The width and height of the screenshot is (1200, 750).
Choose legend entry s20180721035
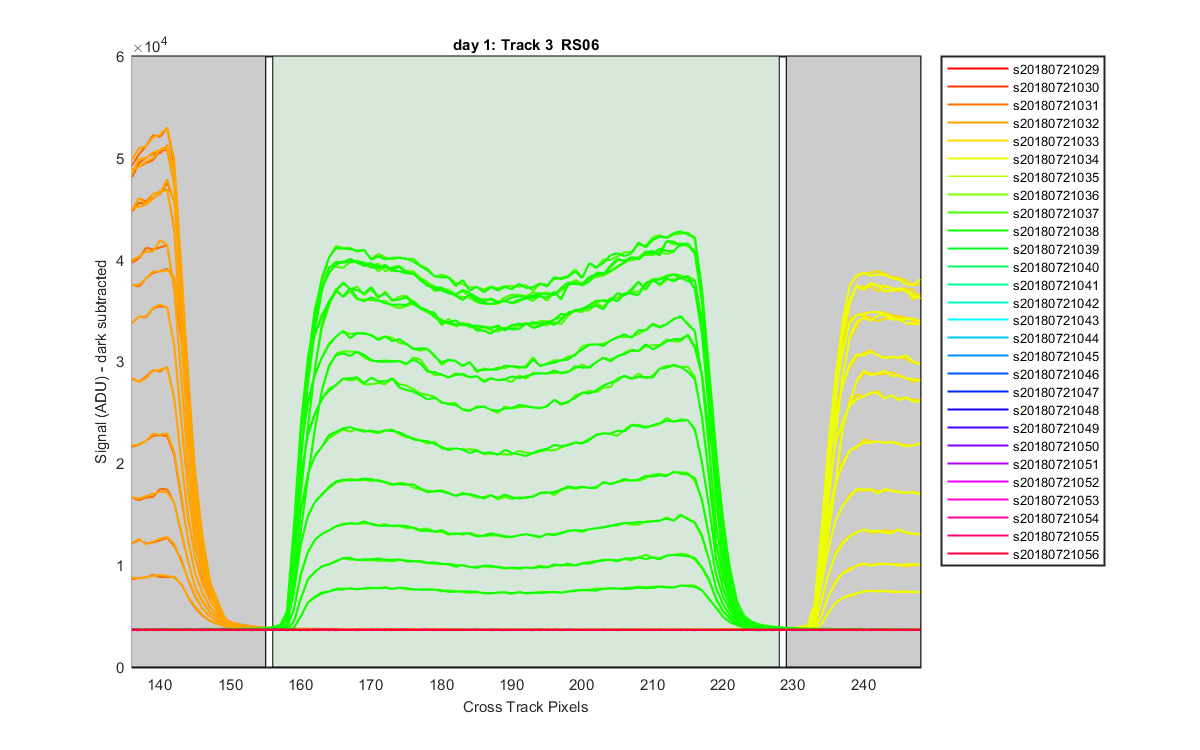(1056, 178)
